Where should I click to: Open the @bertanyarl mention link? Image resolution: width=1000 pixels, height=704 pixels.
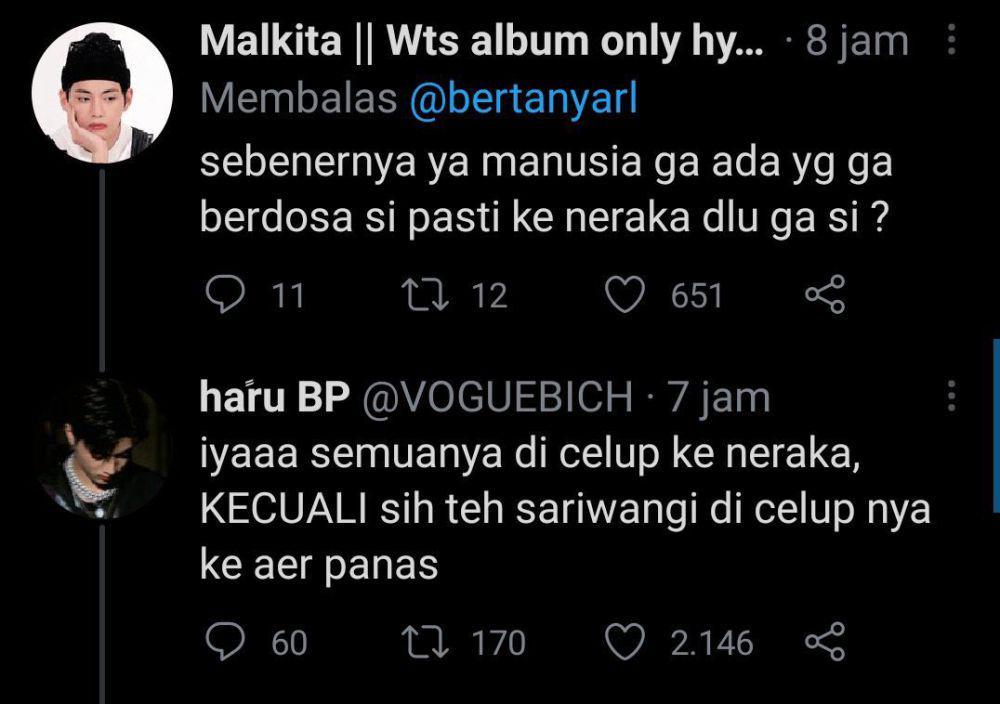coord(524,99)
